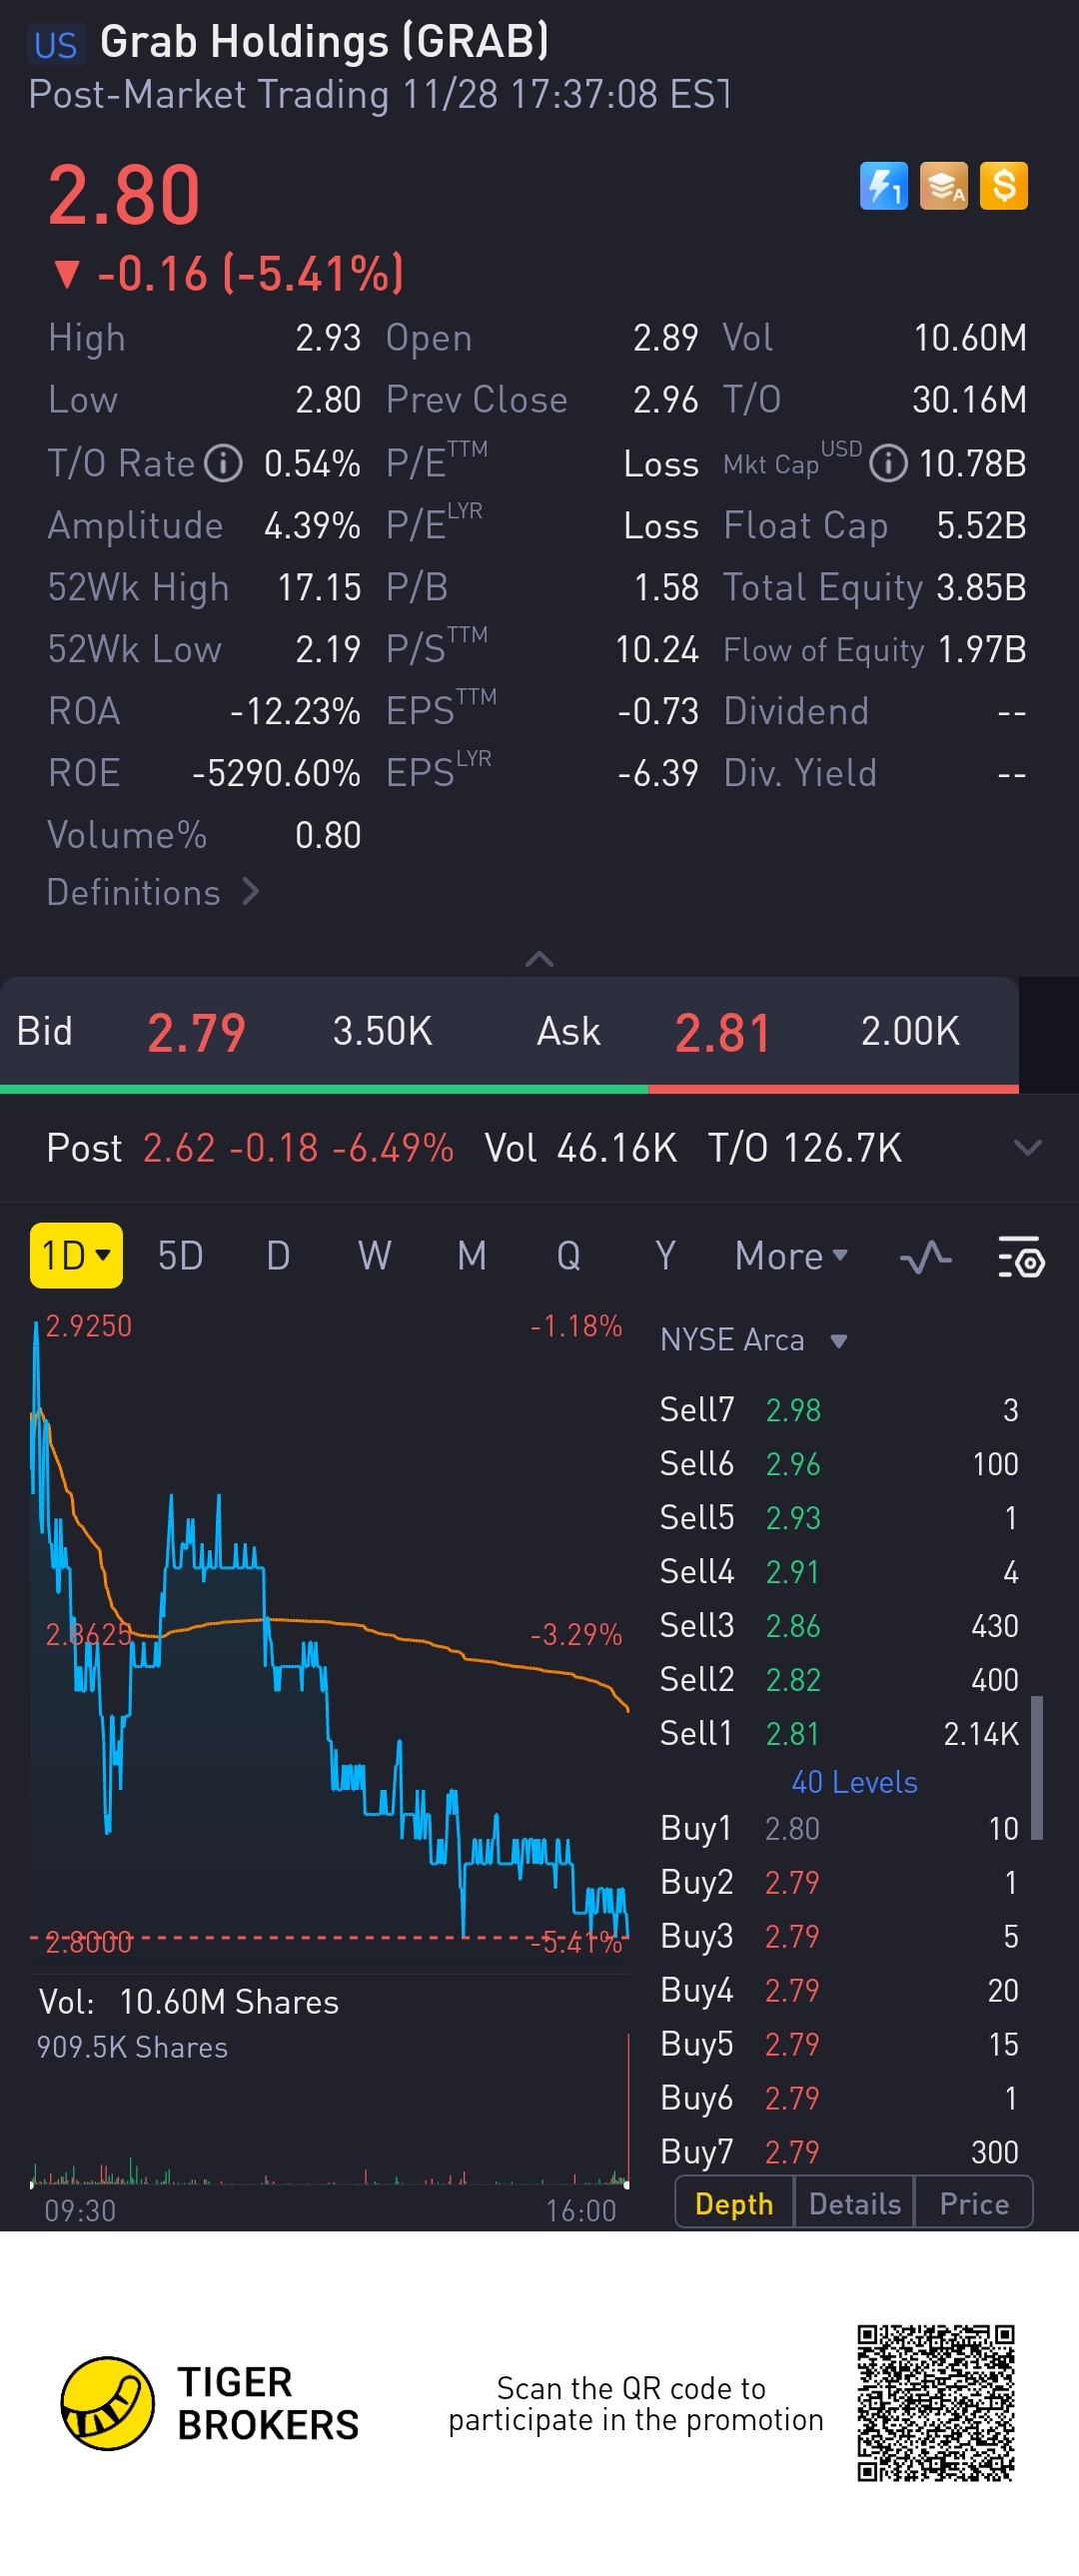Open T/O Rate info tooltip

(x=224, y=464)
